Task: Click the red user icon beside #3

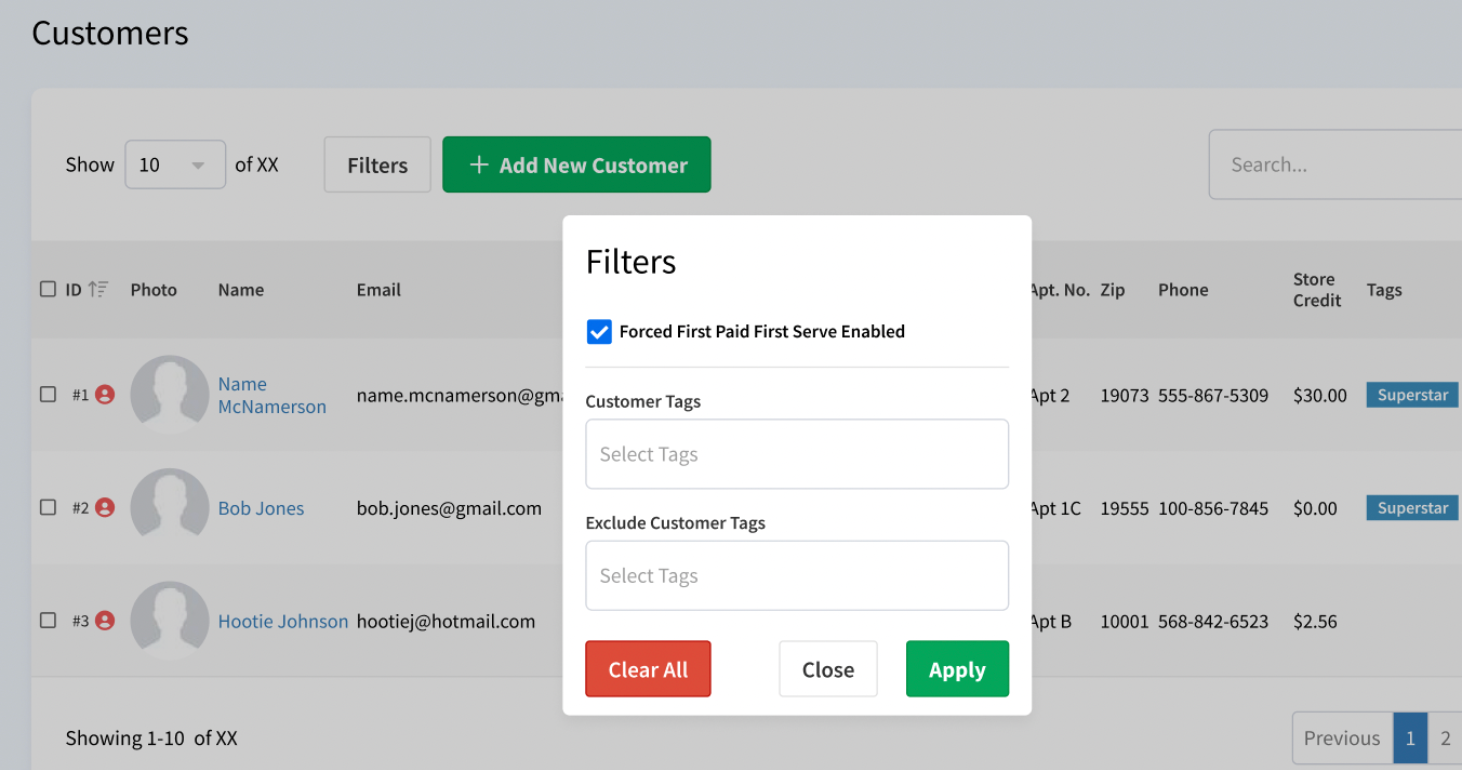Action: (105, 620)
